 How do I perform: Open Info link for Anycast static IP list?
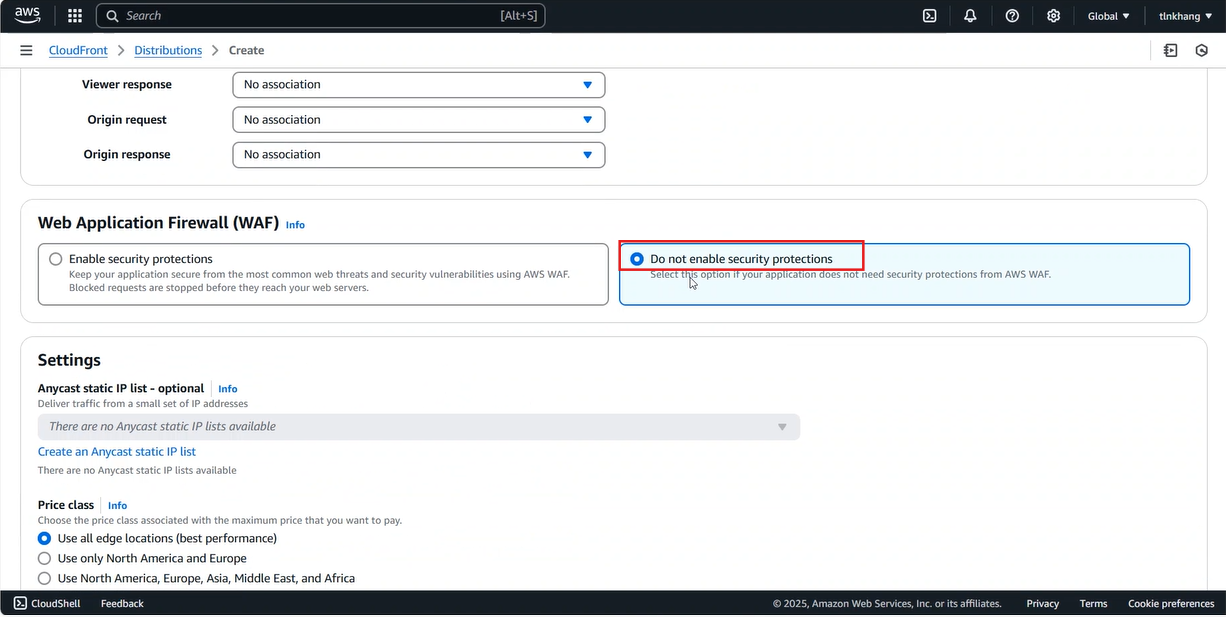pos(228,389)
